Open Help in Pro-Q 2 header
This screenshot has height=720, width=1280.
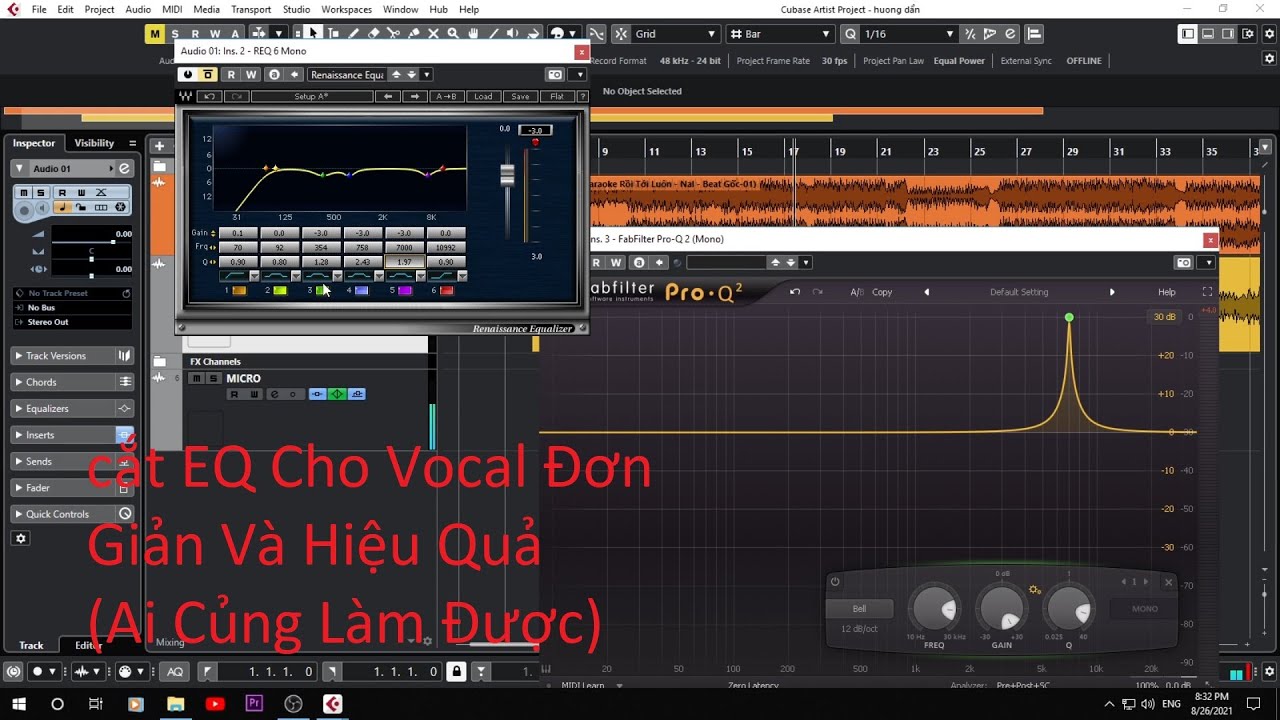pyautogui.click(x=1167, y=292)
